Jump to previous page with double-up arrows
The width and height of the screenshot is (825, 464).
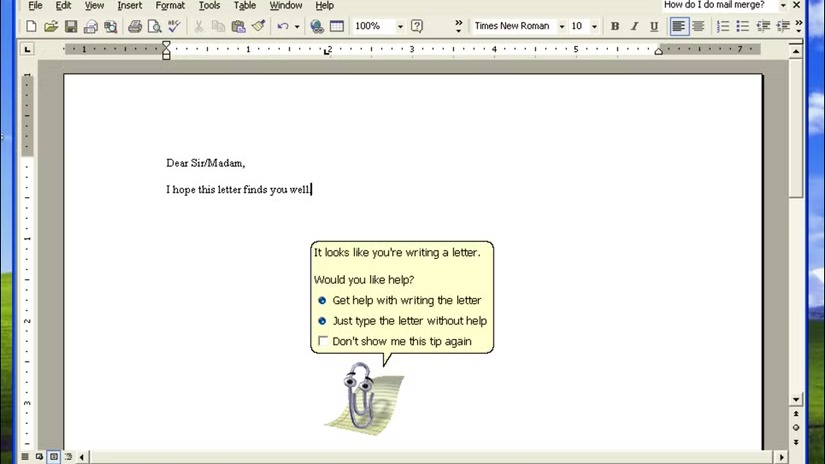(796, 414)
